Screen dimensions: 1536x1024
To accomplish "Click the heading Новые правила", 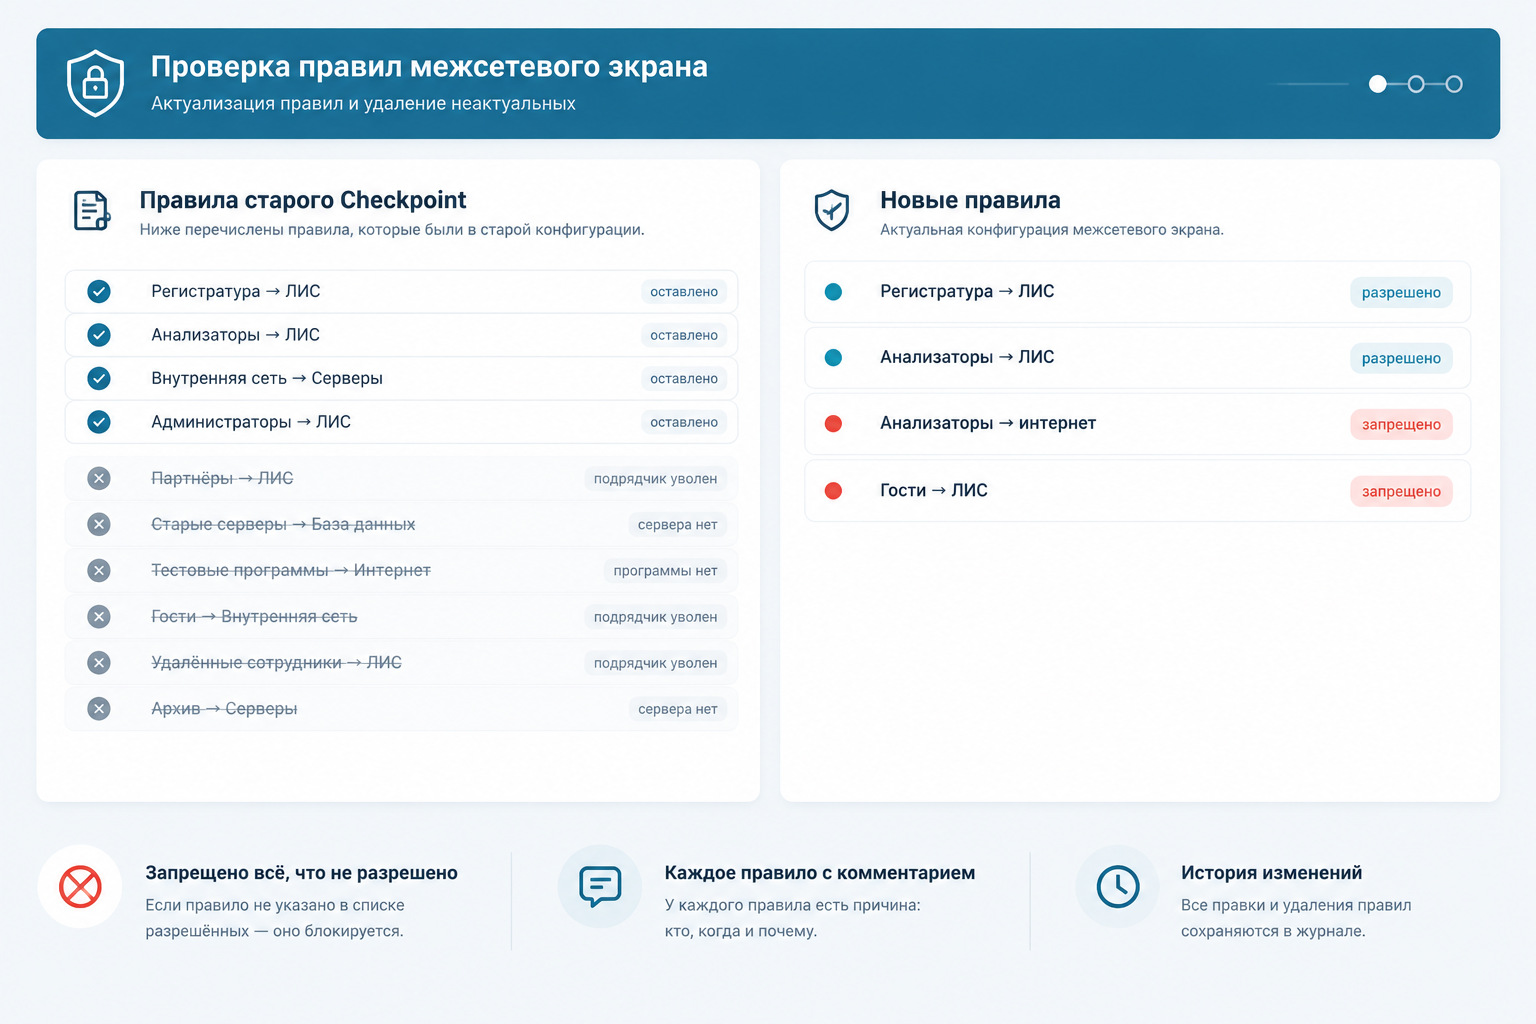I will (970, 200).
